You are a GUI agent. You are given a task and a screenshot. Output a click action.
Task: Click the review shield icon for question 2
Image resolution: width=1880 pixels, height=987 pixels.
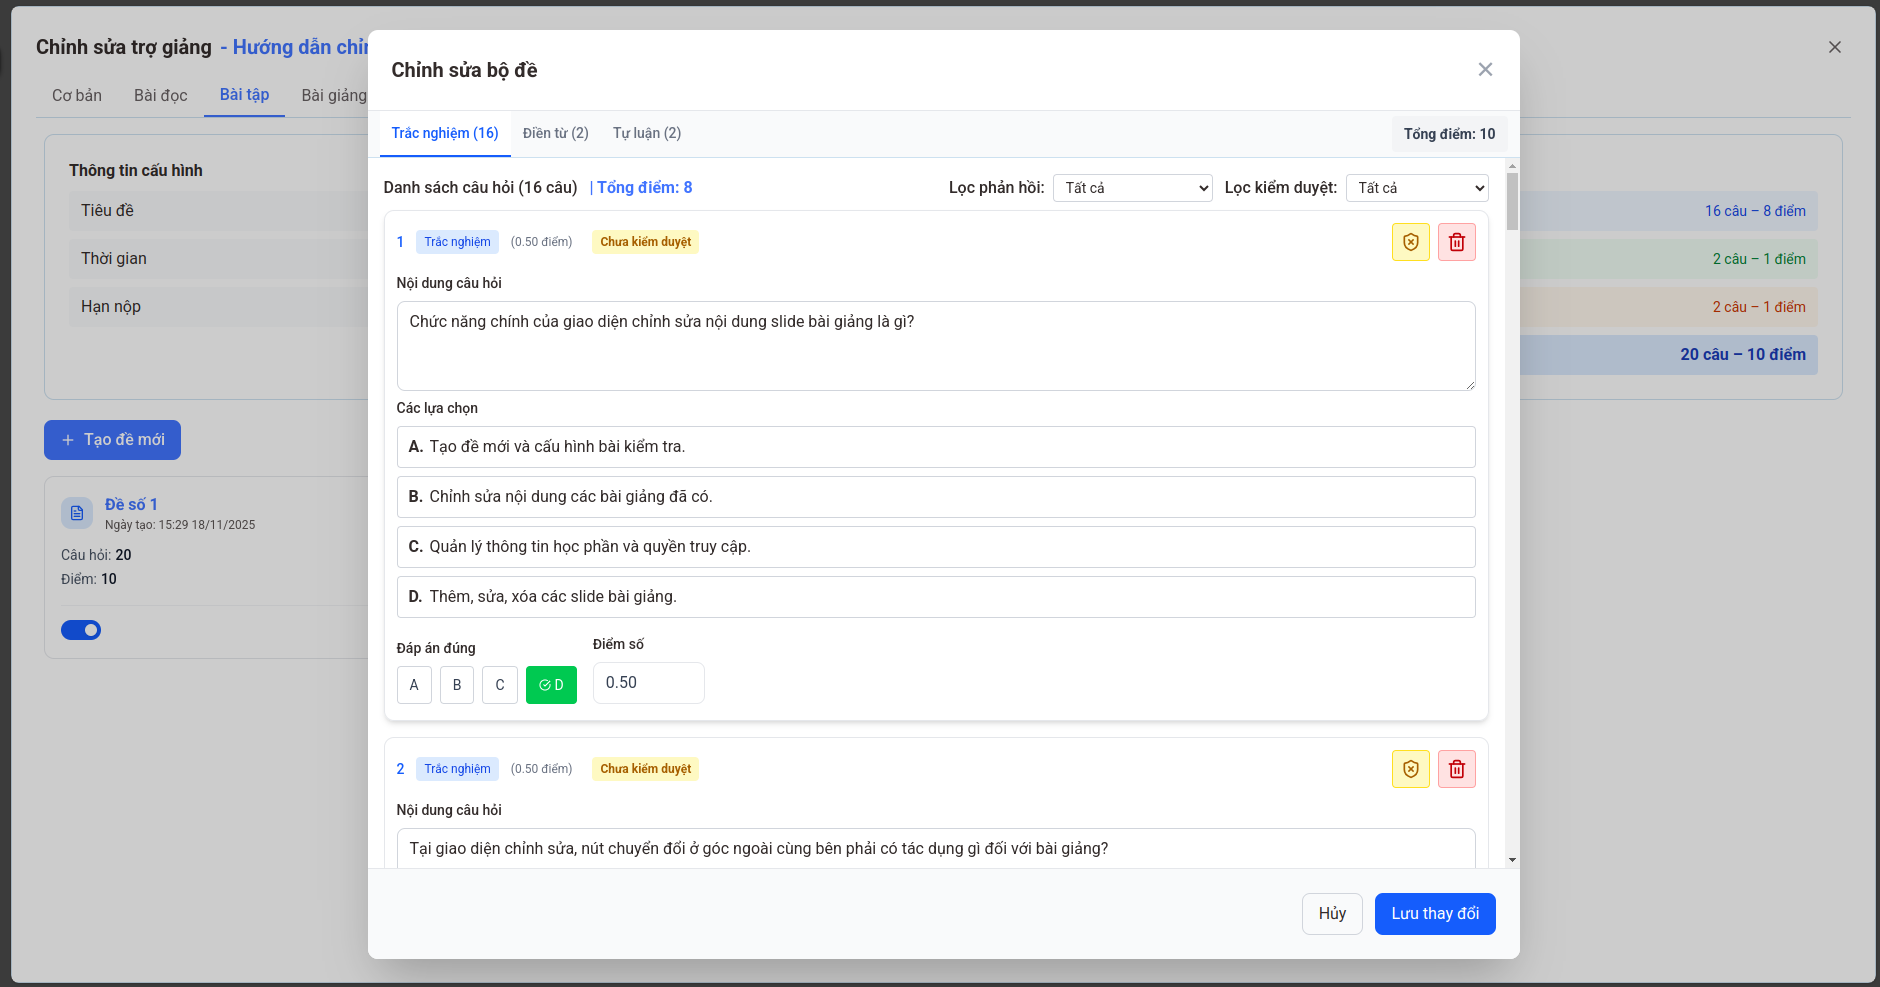(1410, 769)
